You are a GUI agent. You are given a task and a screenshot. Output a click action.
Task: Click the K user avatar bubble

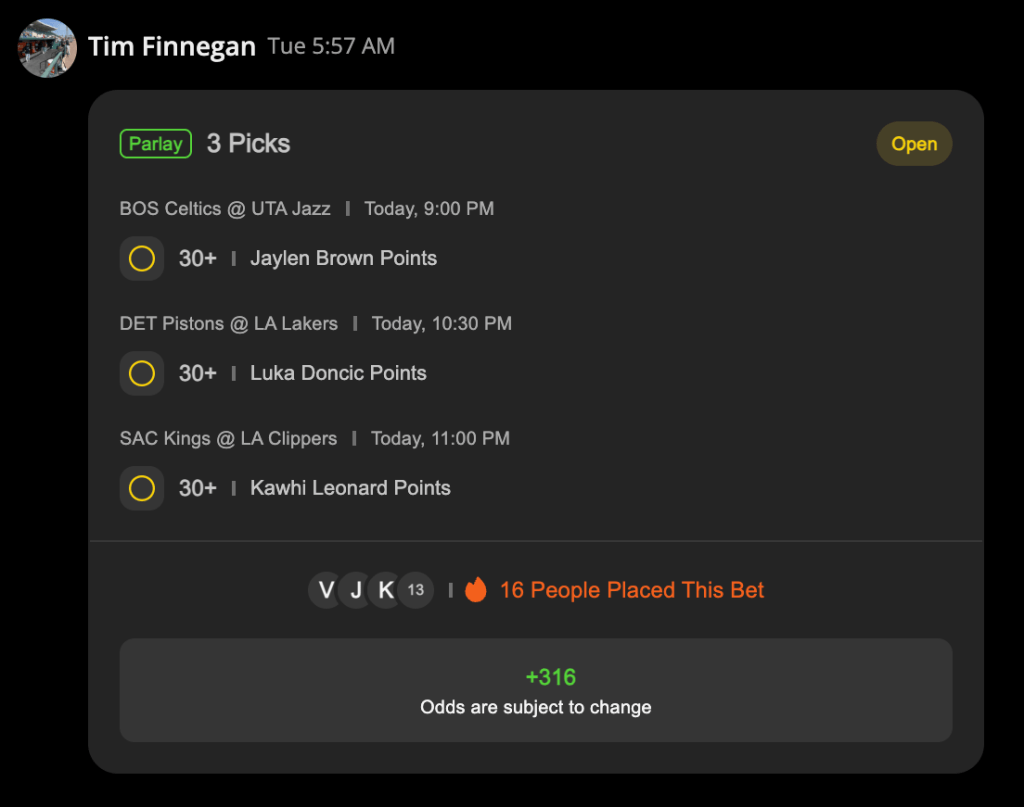pyautogui.click(x=386, y=590)
